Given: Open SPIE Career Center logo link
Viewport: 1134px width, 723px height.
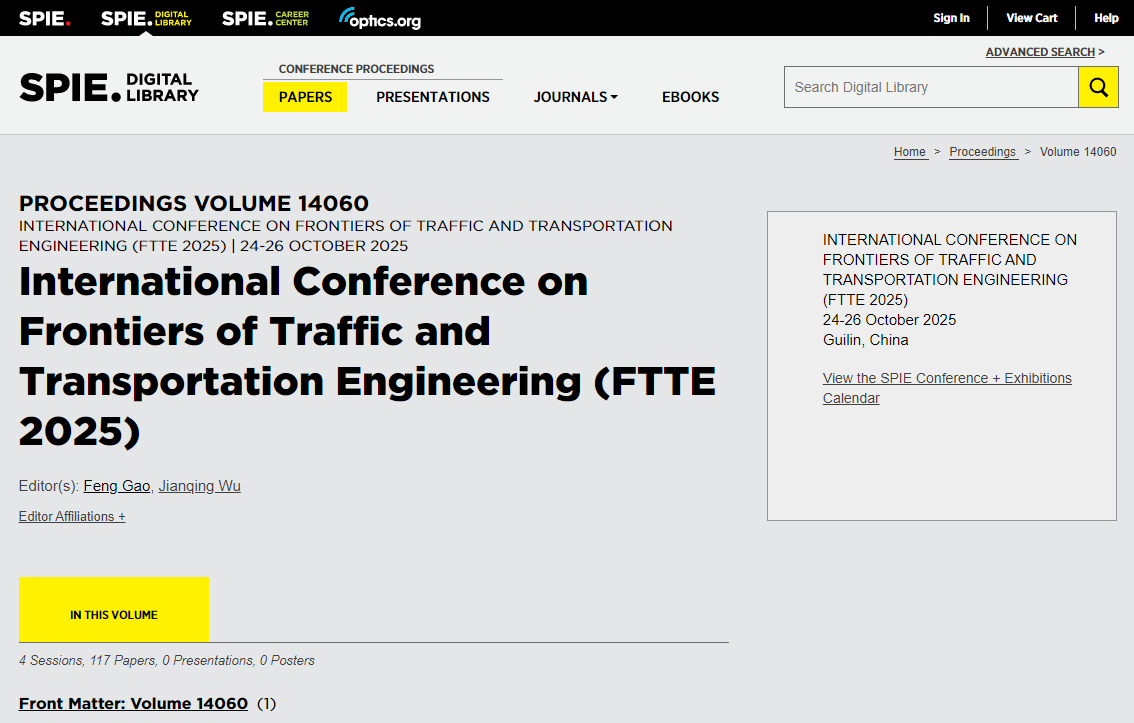Looking at the screenshot, I should click(265, 18).
